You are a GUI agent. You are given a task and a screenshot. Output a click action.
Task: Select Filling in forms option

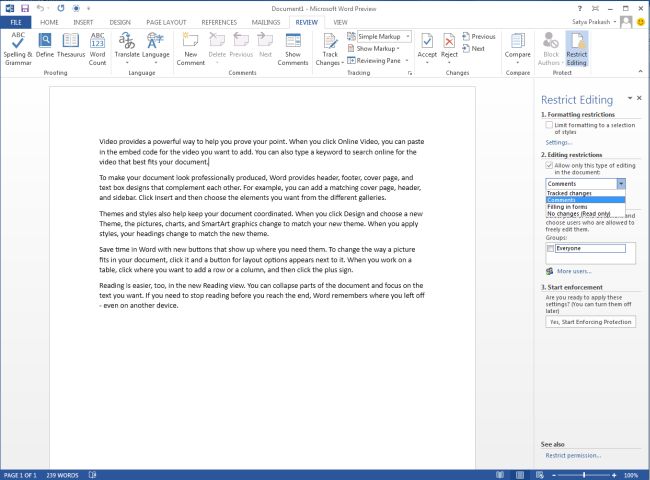point(585,207)
